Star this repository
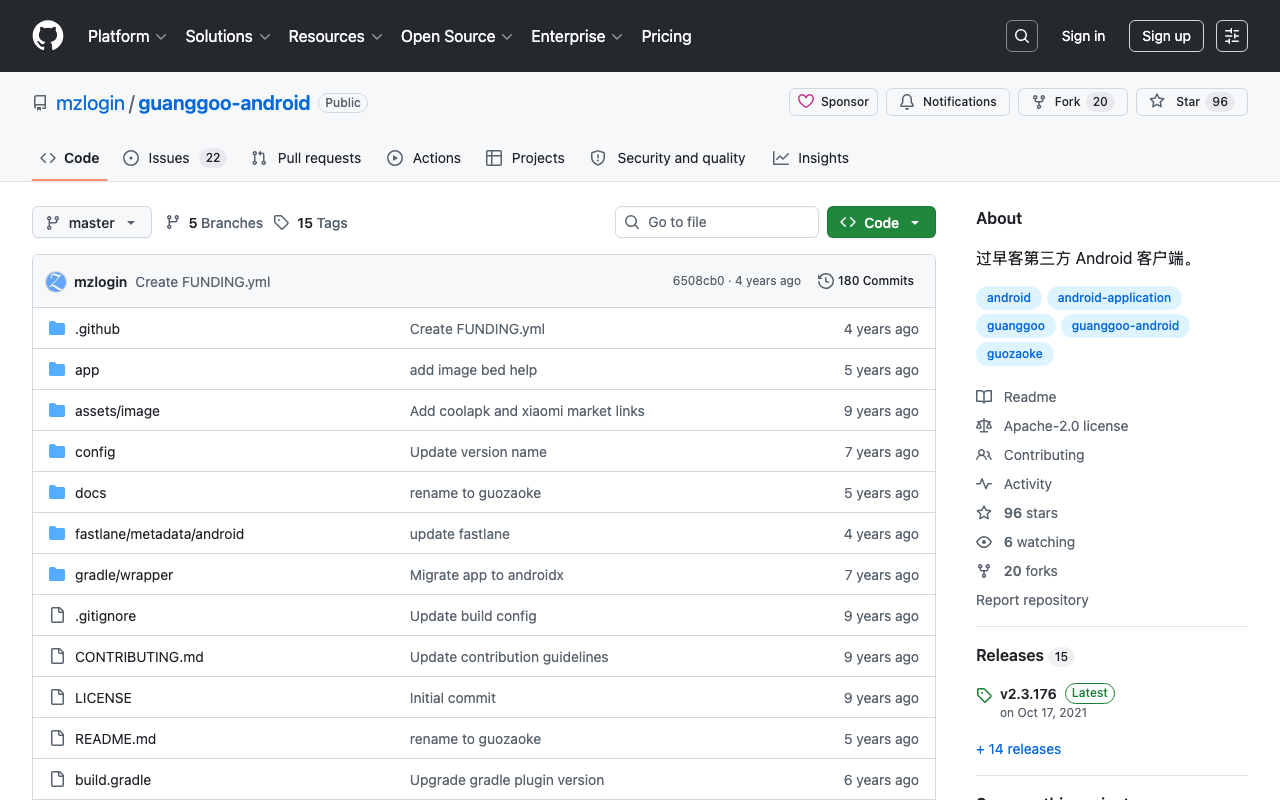The width and height of the screenshot is (1280, 800). click(1192, 102)
